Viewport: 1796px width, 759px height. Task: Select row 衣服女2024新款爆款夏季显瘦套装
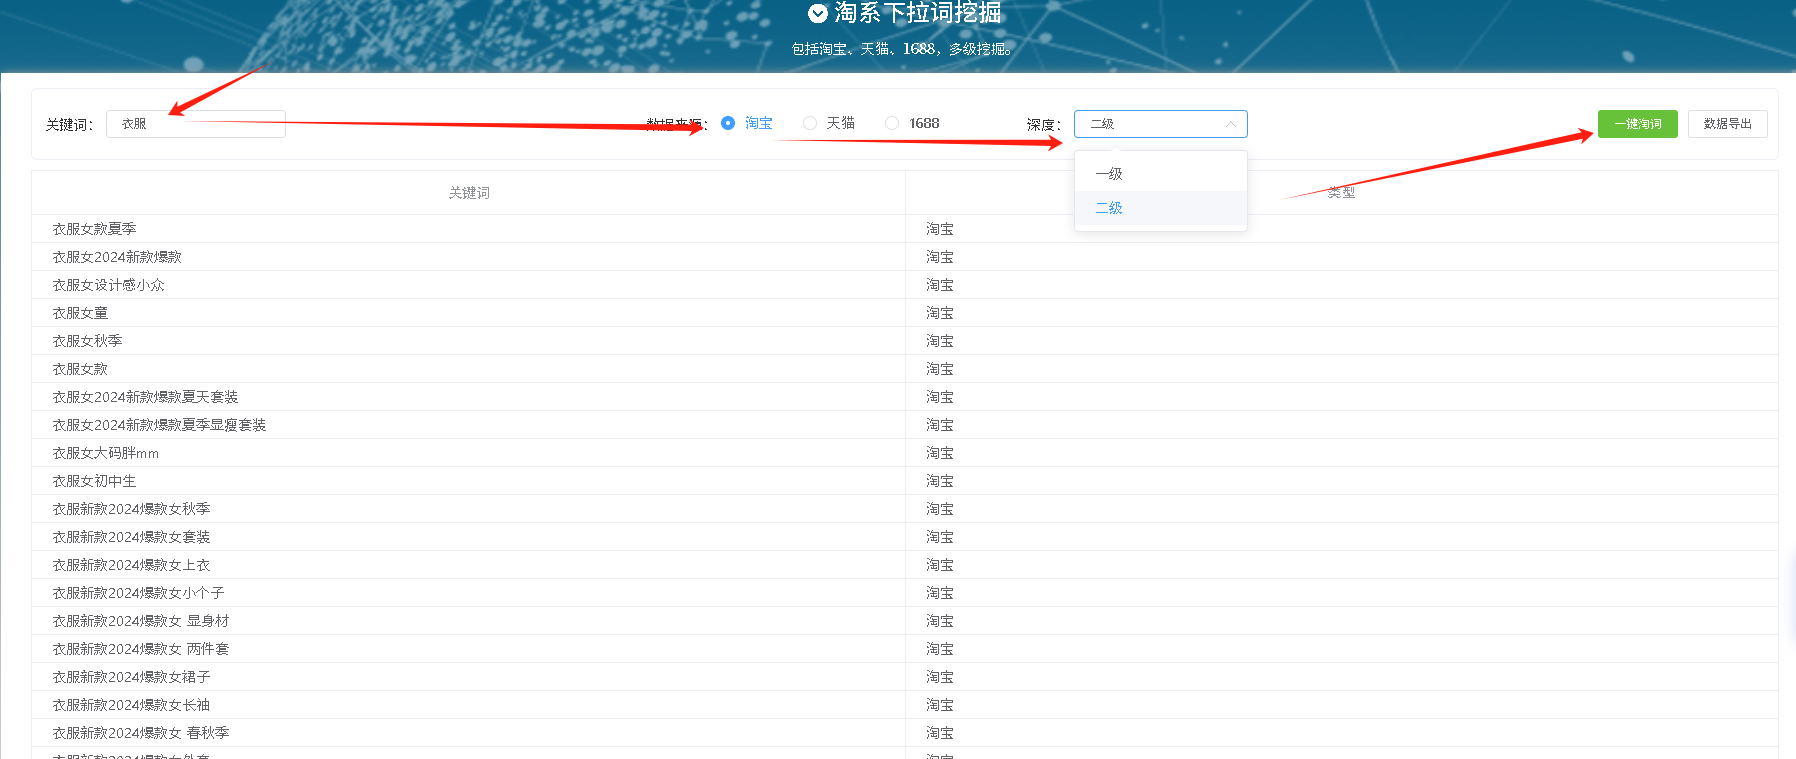(904, 425)
